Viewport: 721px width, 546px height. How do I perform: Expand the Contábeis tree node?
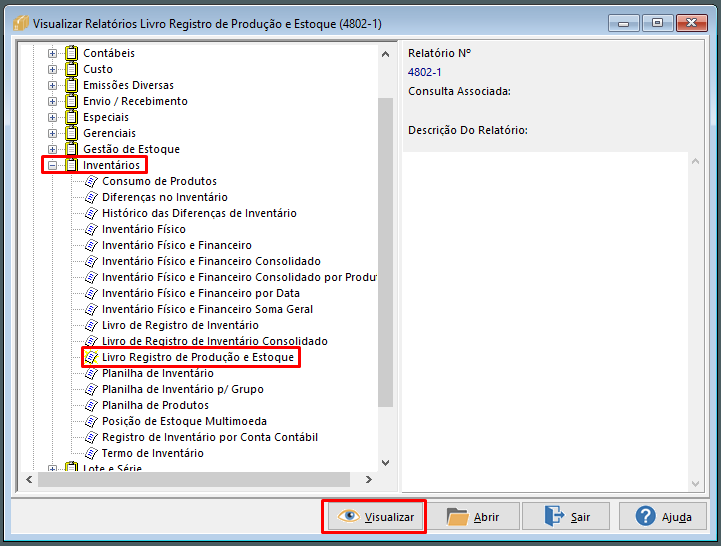click(x=52, y=53)
